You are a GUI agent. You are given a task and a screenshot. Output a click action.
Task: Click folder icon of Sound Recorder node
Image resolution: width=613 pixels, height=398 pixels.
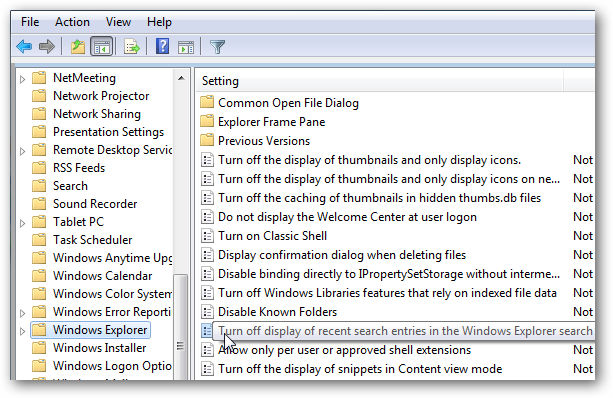(x=39, y=204)
